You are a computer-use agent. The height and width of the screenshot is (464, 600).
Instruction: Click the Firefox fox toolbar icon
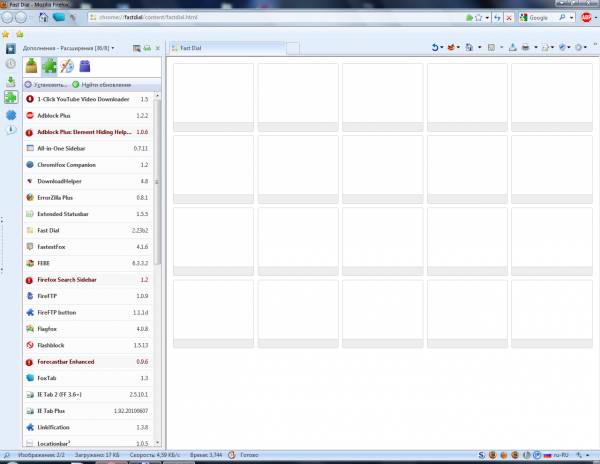coord(451,47)
